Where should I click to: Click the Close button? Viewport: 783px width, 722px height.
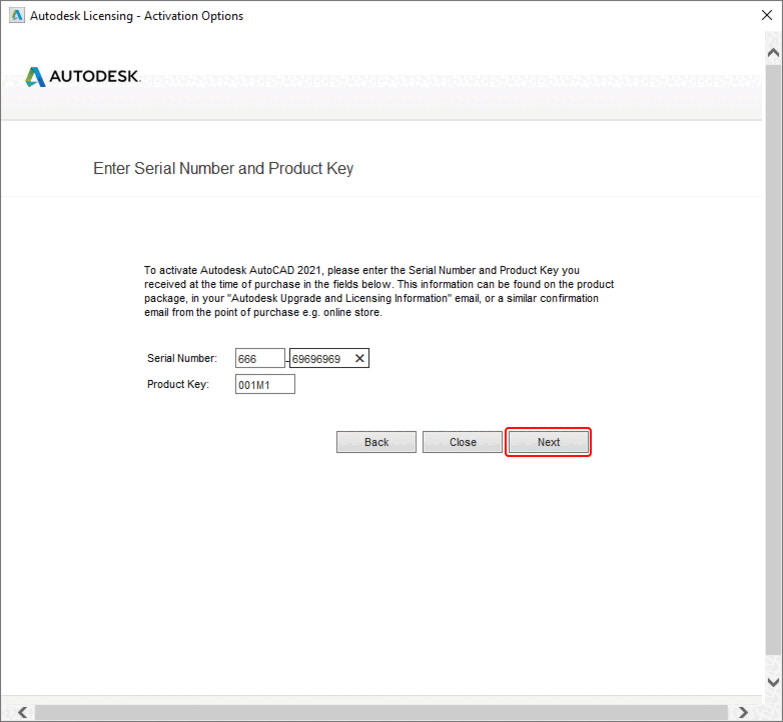tap(462, 442)
